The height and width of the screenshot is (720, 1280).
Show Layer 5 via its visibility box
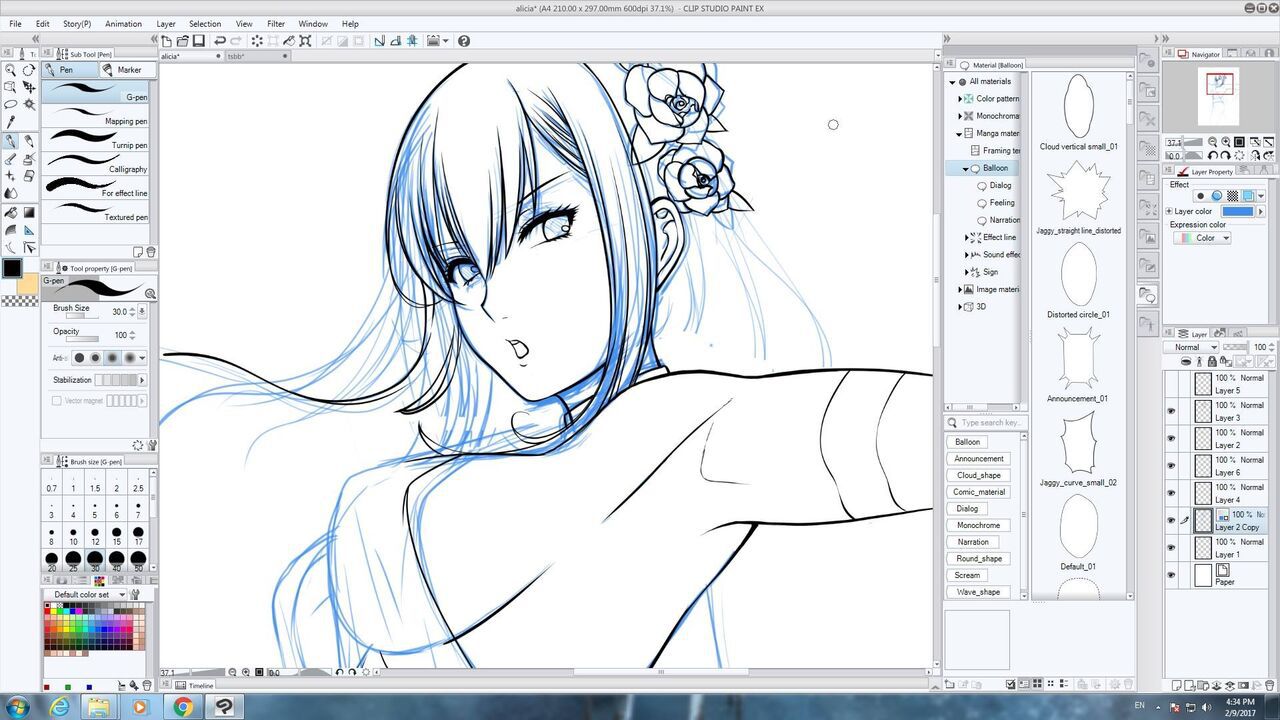(x=1171, y=384)
